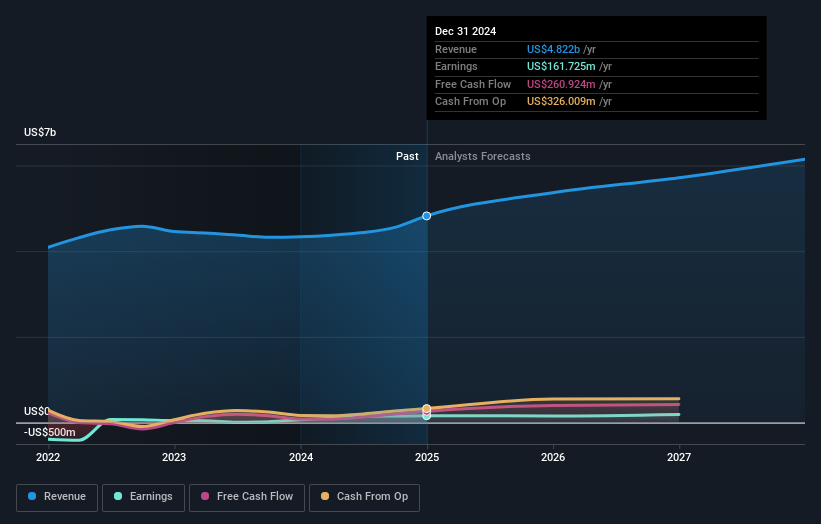Click the Analysts Forecasts label
This screenshot has width=821, height=524.
[482, 157]
